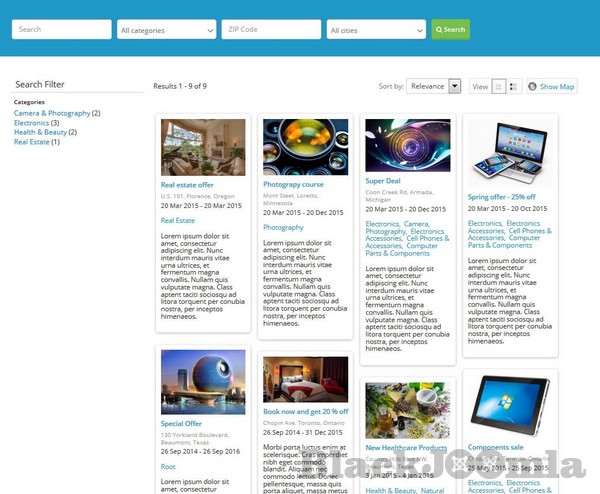The width and height of the screenshot is (600, 494).
Task: Filter by Electronics category in sidebar
Action: [31, 123]
